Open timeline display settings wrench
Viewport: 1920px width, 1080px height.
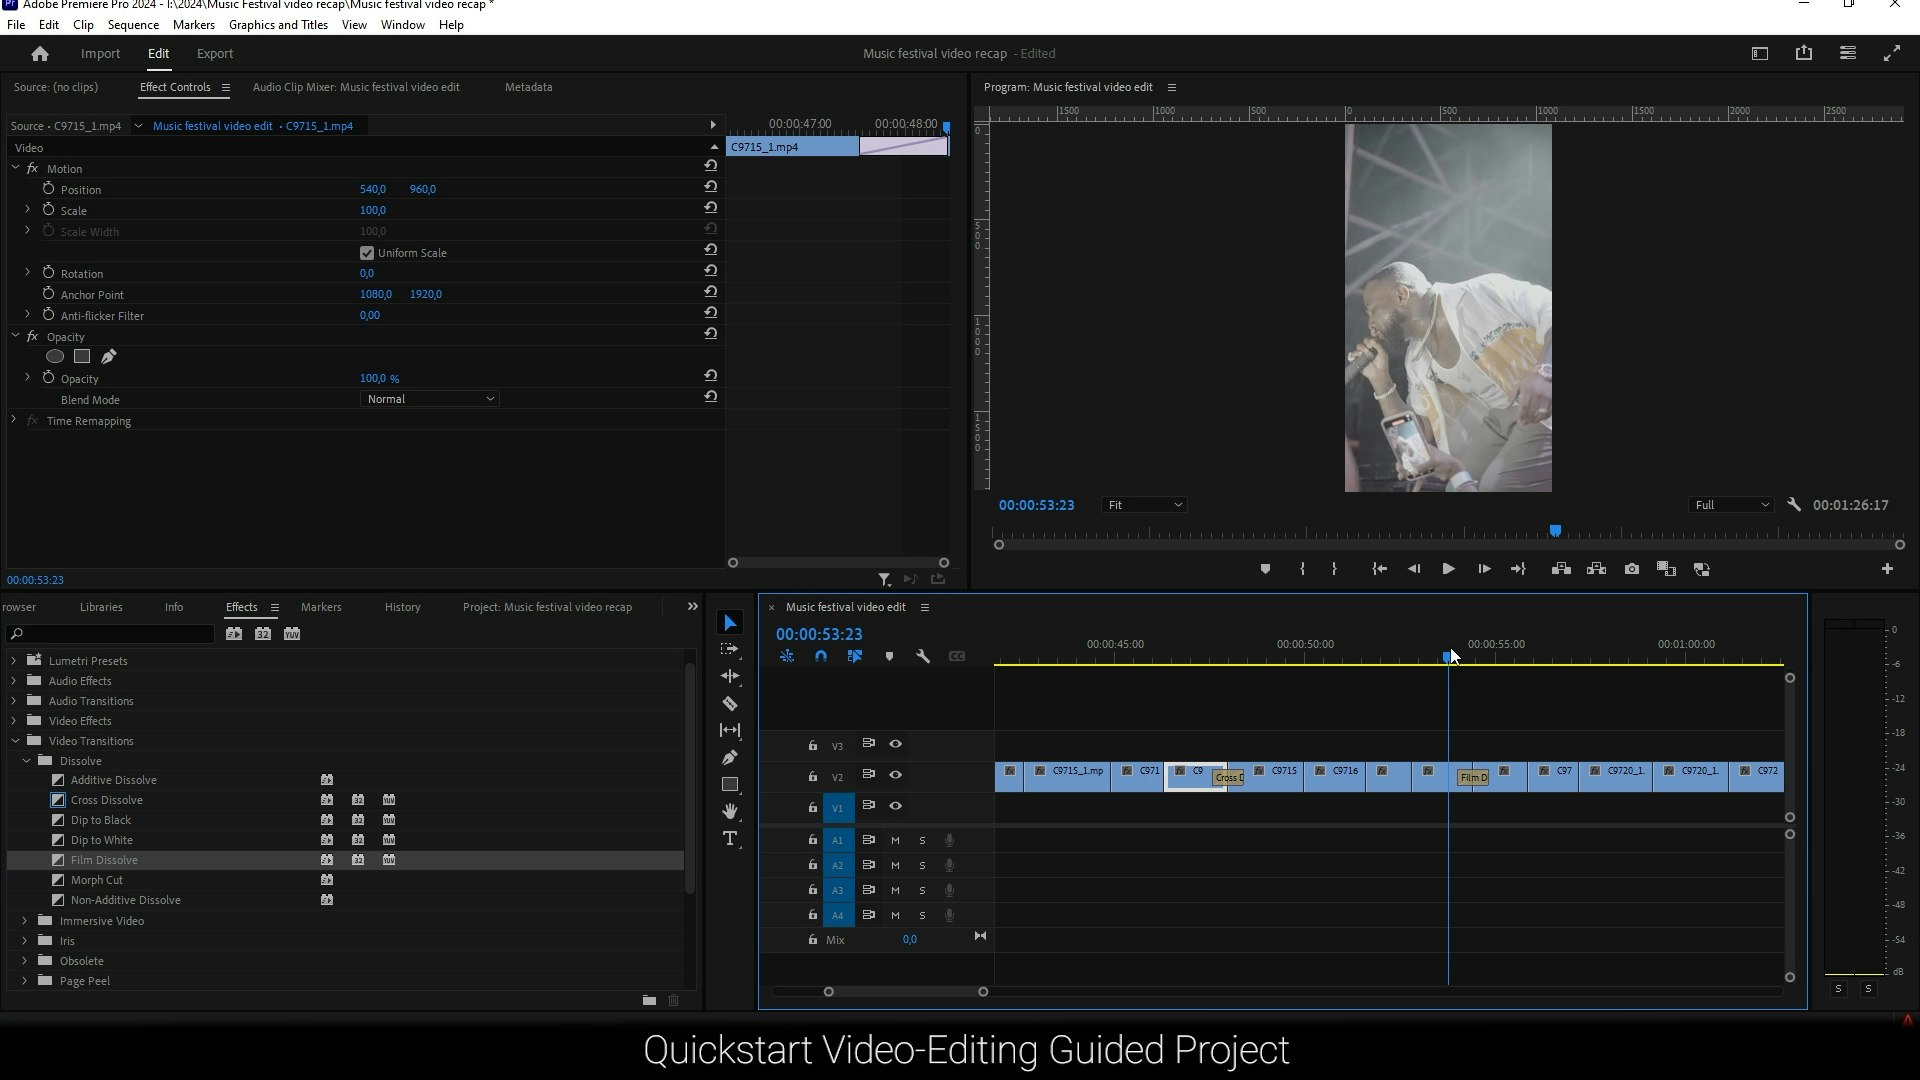923,657
